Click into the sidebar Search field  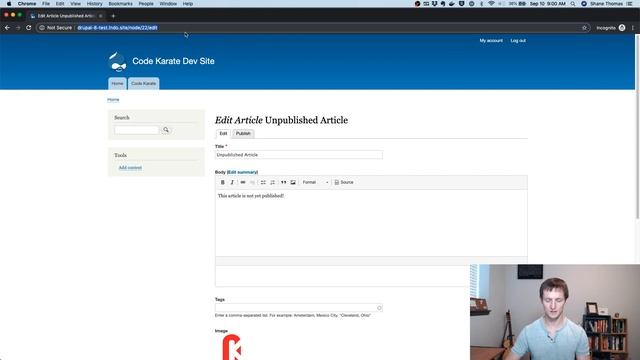(x=136, y=130)
